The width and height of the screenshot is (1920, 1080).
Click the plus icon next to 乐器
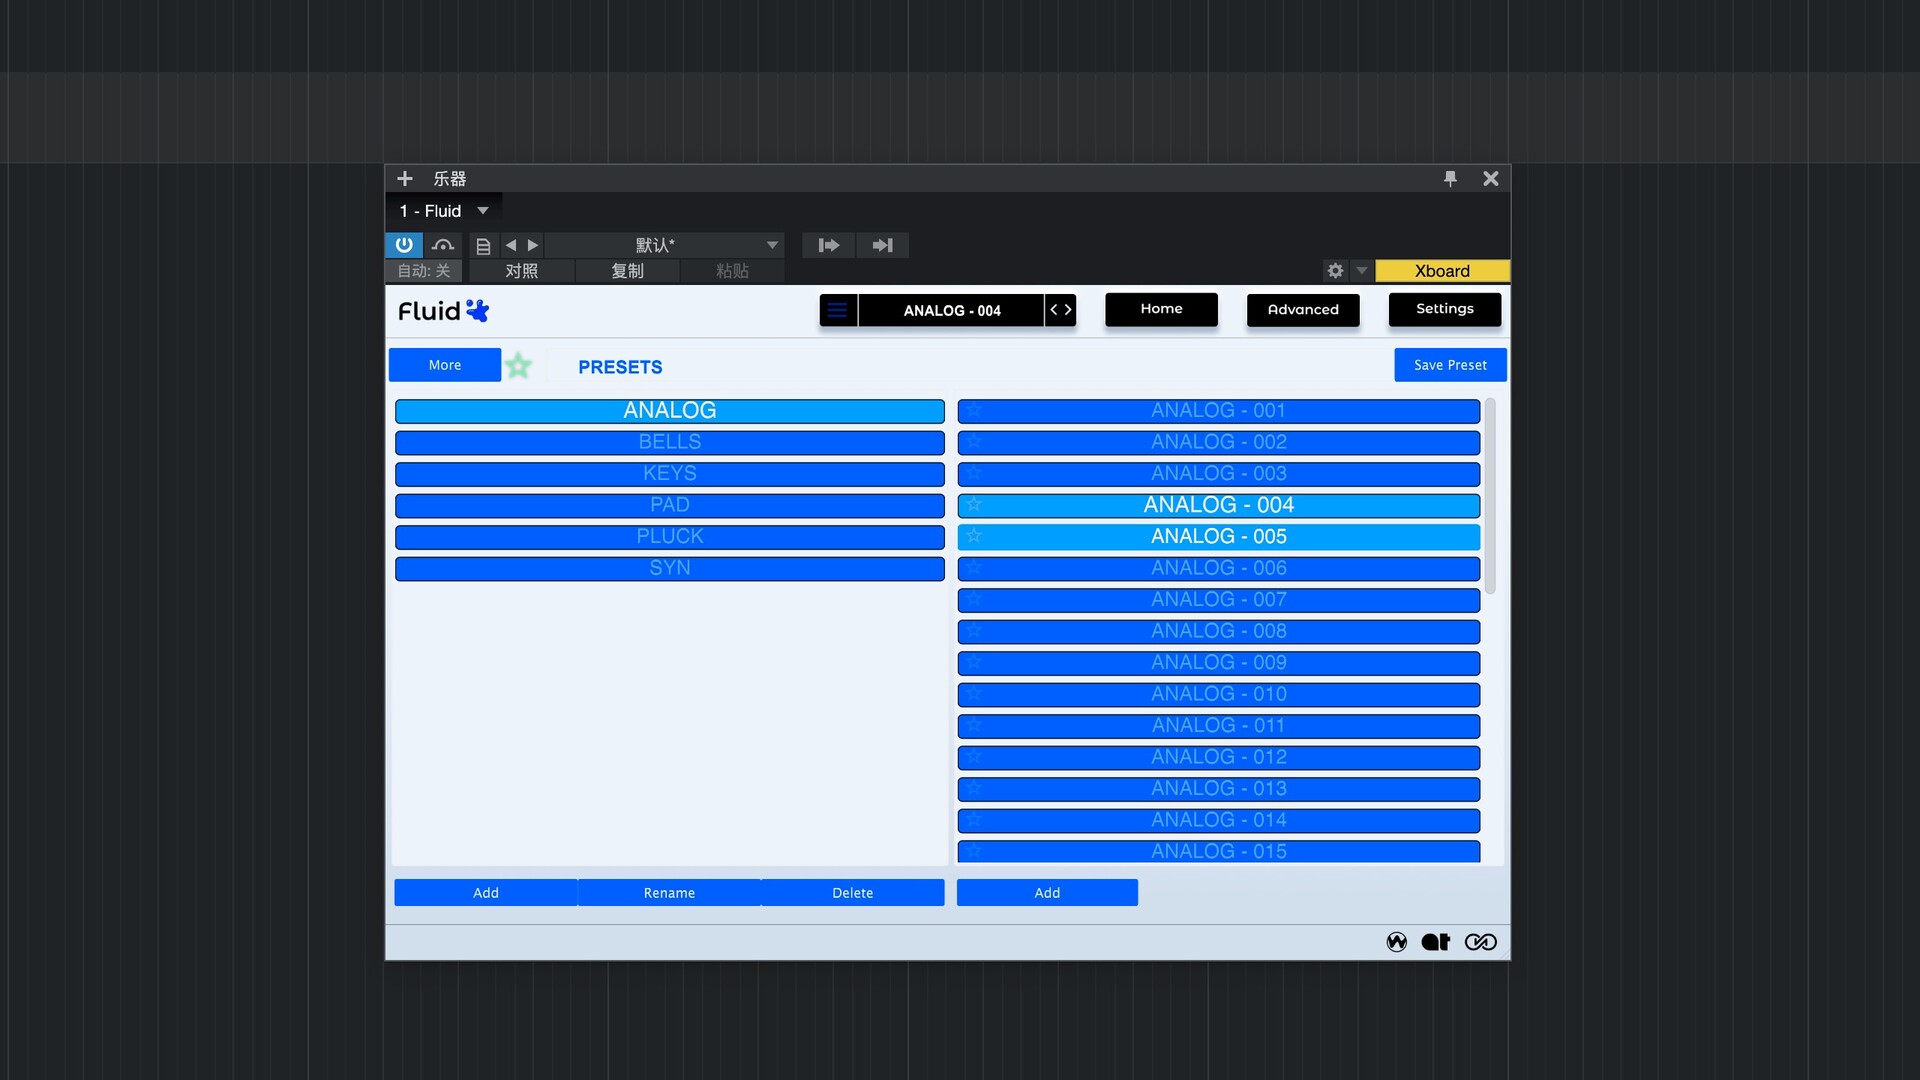coord(405,179)
